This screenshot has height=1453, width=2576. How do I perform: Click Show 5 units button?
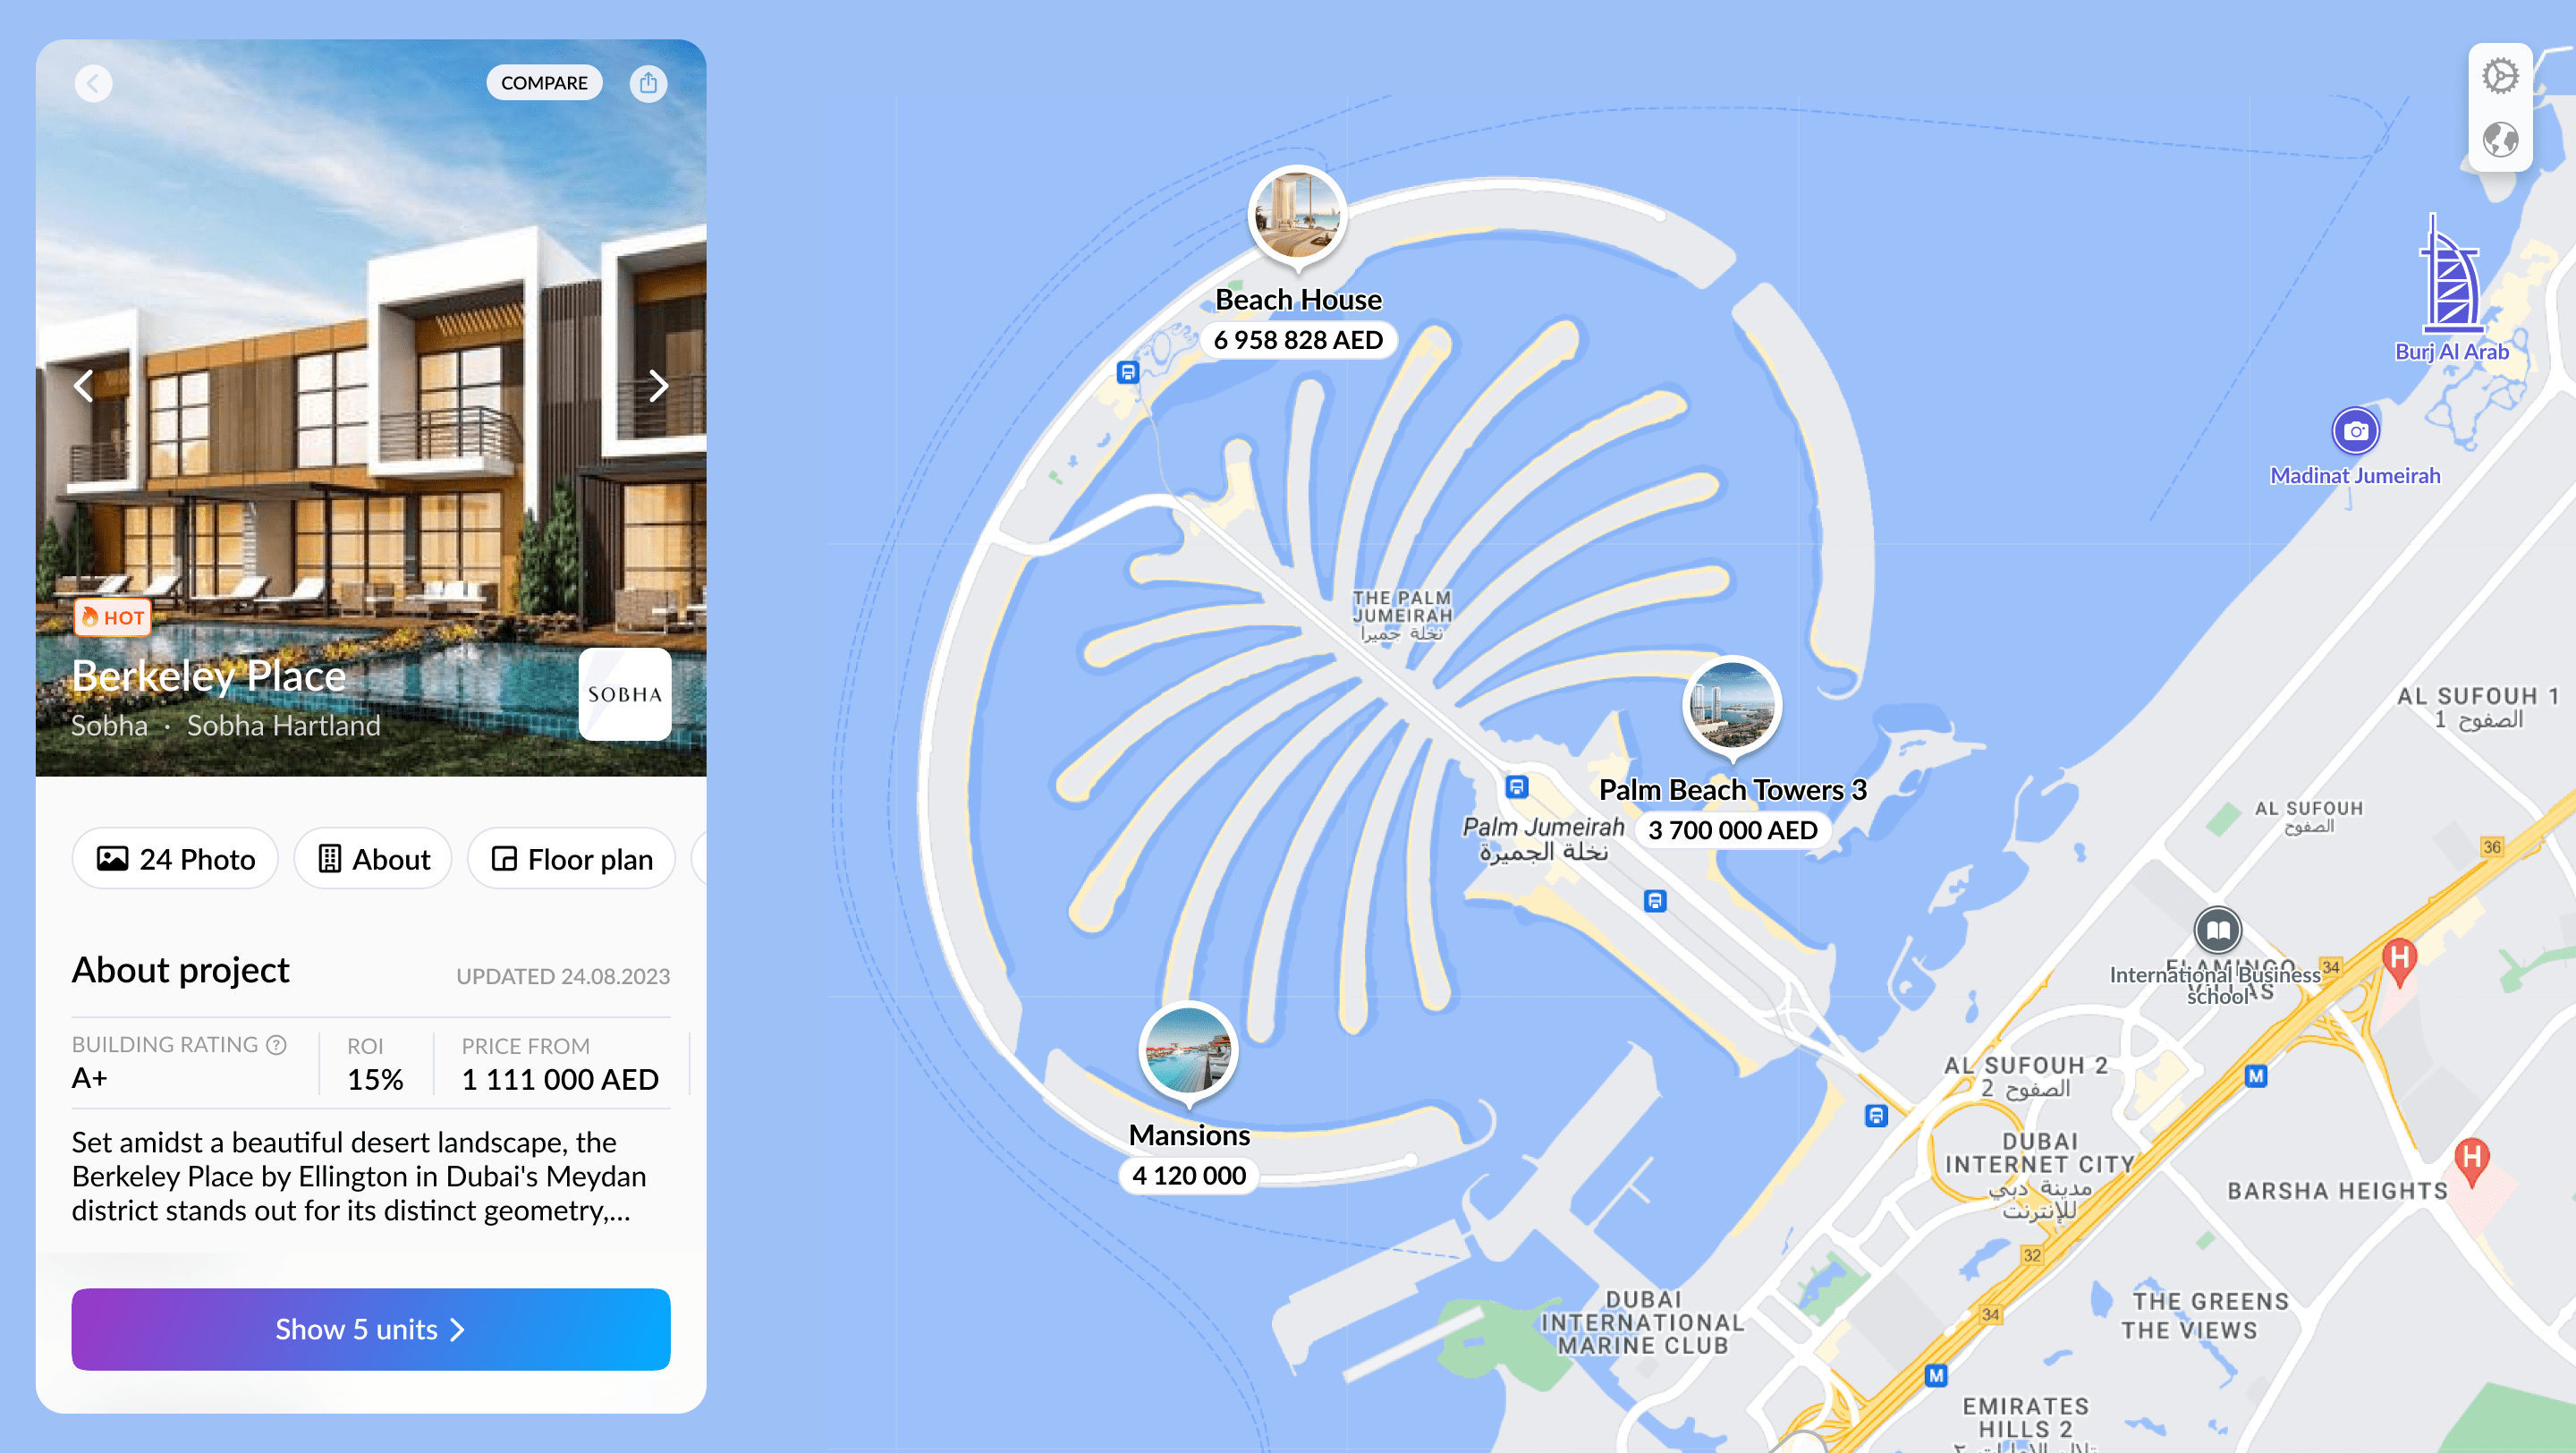(x=371, y=1329)
